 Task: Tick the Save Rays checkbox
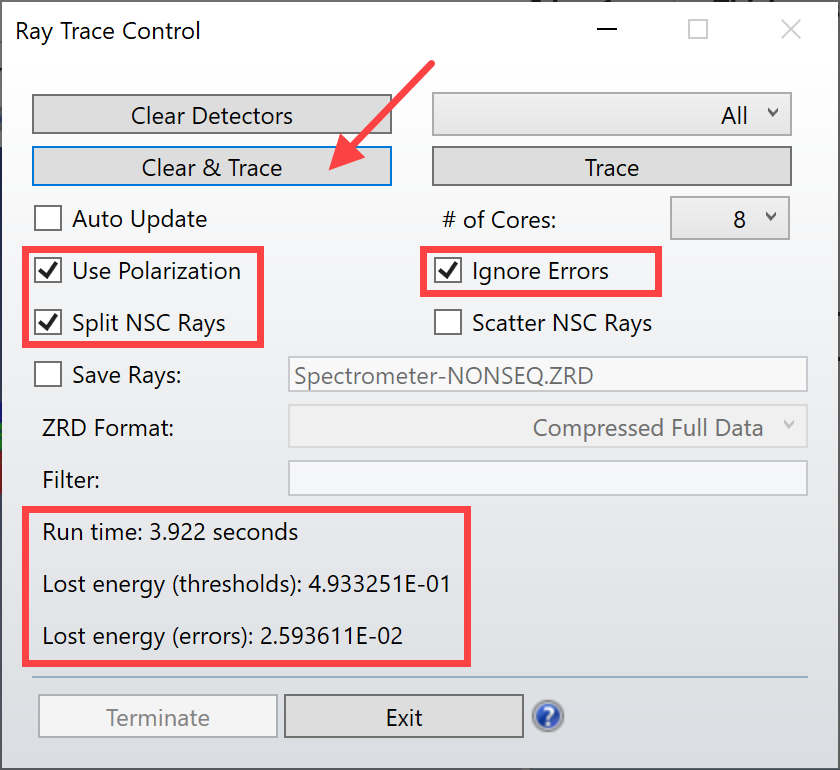[x=48, y=373]
